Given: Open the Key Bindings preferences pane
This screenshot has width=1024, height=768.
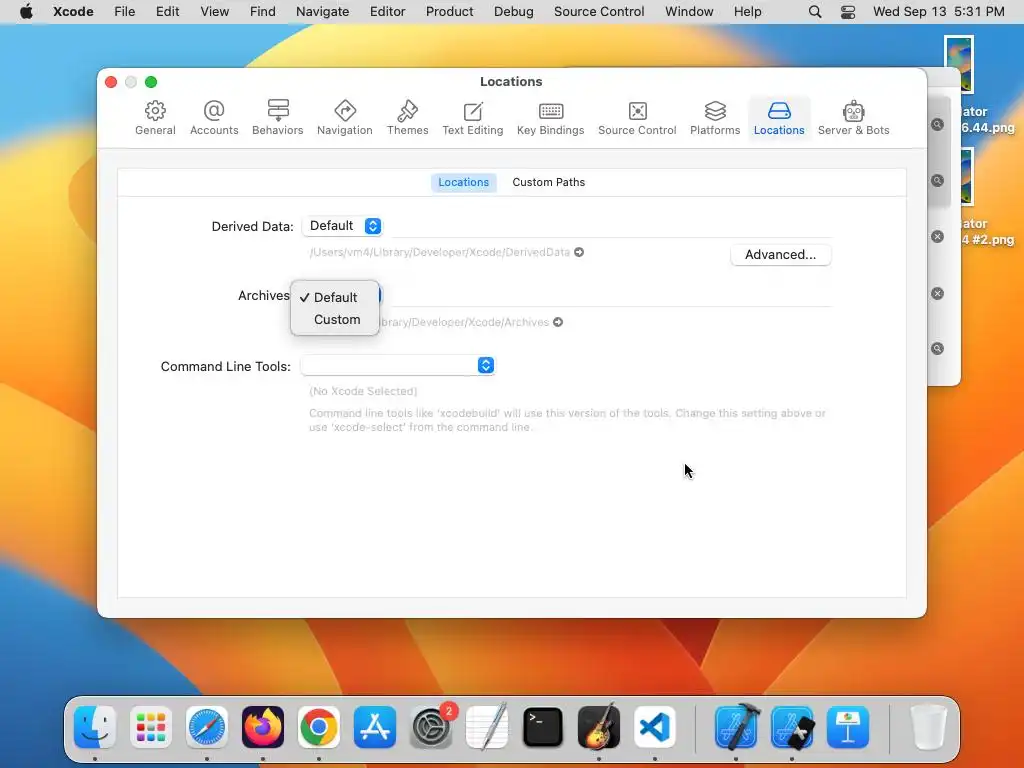Looking at the screenshot, I should (551, 118).
